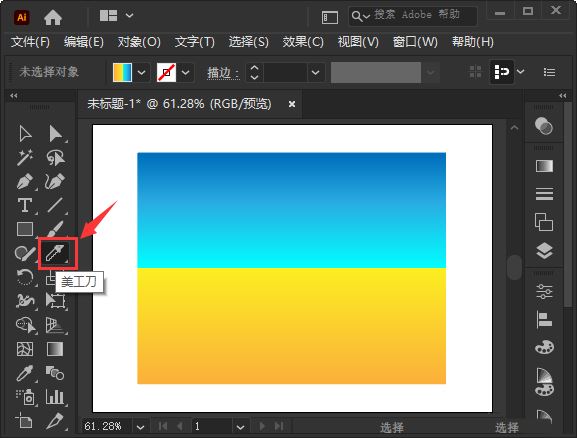Open the align-to selection button in control bar
The image size is (577, 438).
501,71
